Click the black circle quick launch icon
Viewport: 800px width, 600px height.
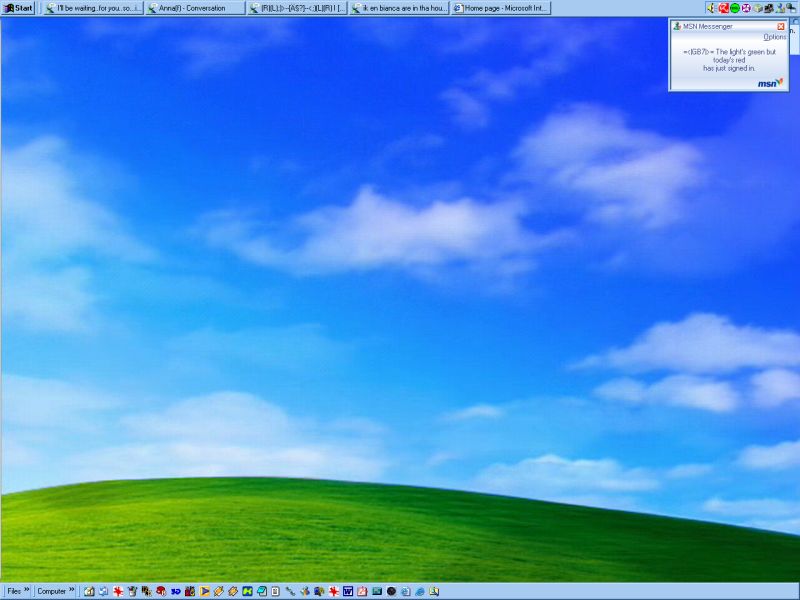[391, 591]
